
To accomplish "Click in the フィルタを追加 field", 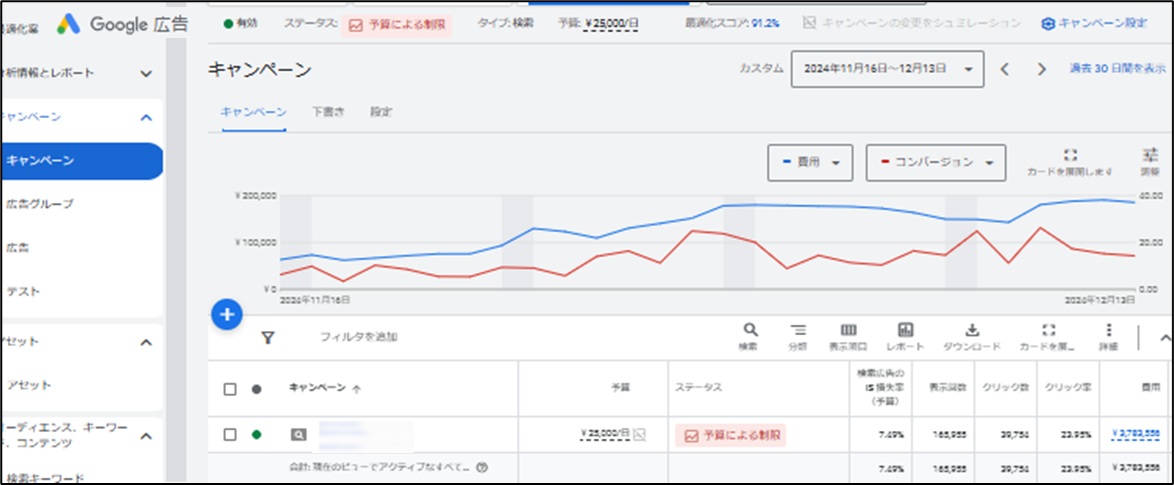I will pyautogui.click(x=360, y=337).
